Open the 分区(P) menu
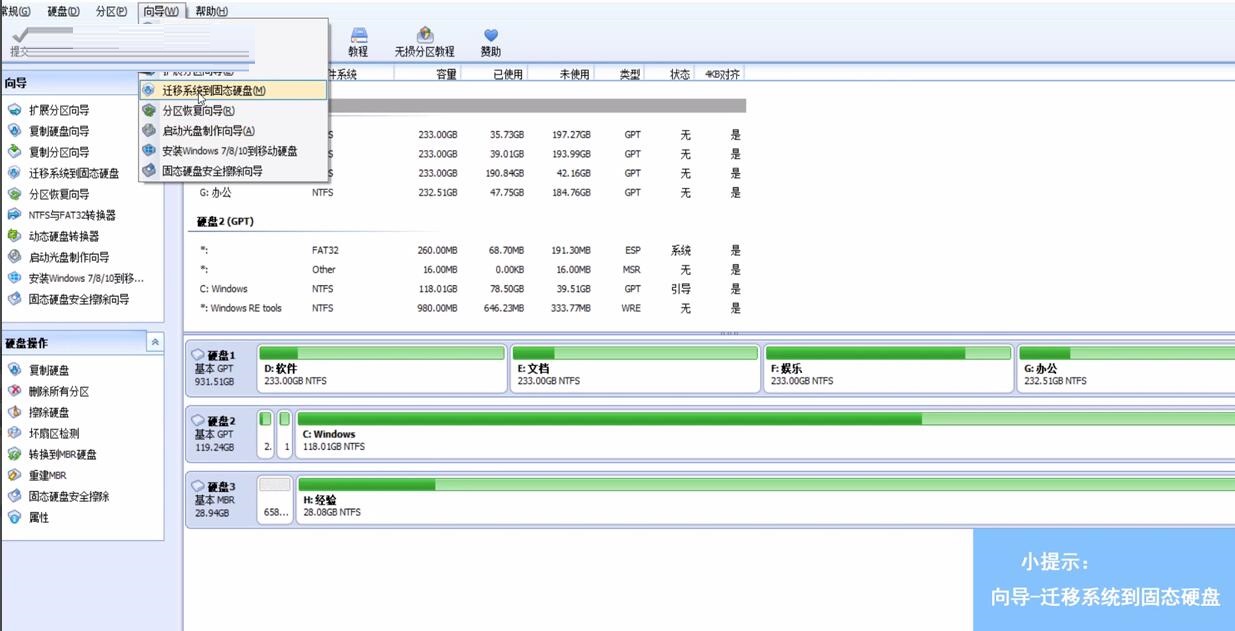 (111, 11)
